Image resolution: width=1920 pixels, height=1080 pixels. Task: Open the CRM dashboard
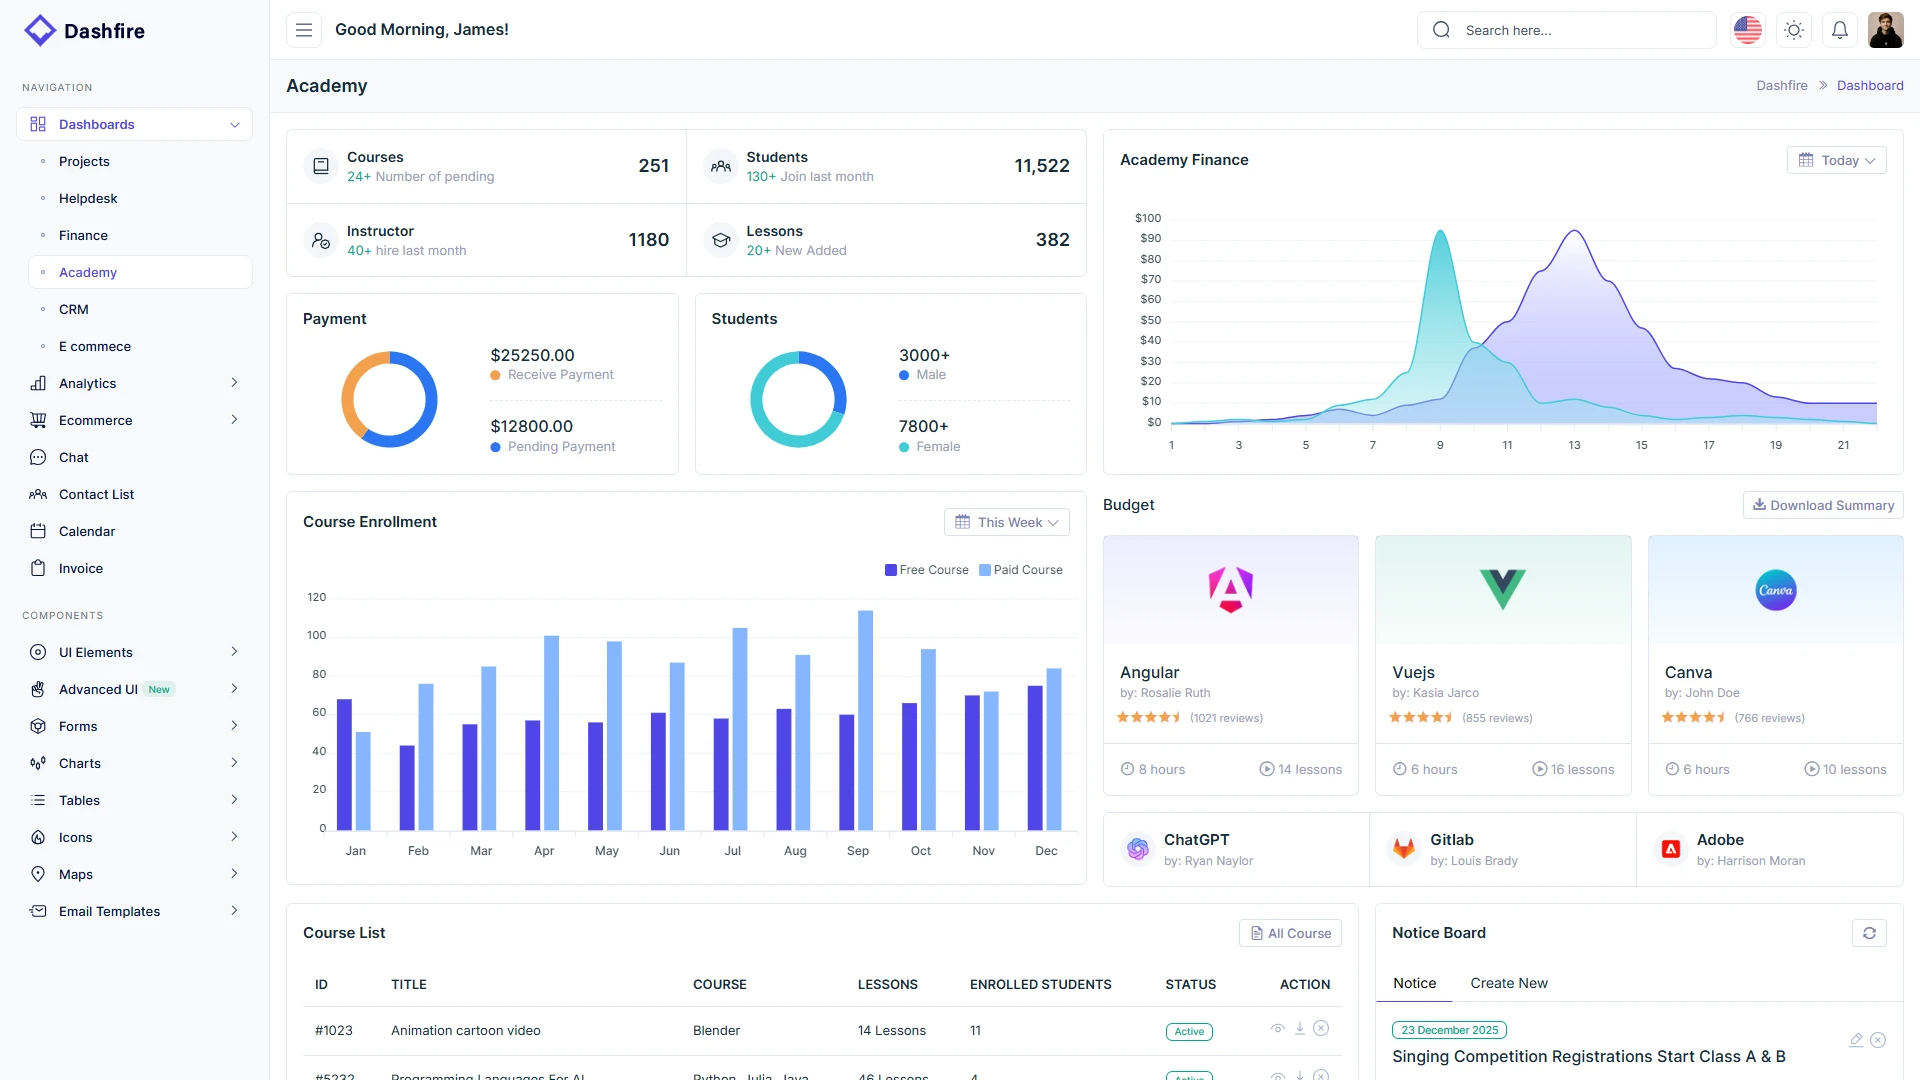pyautogui.click(x=140, y=309)
